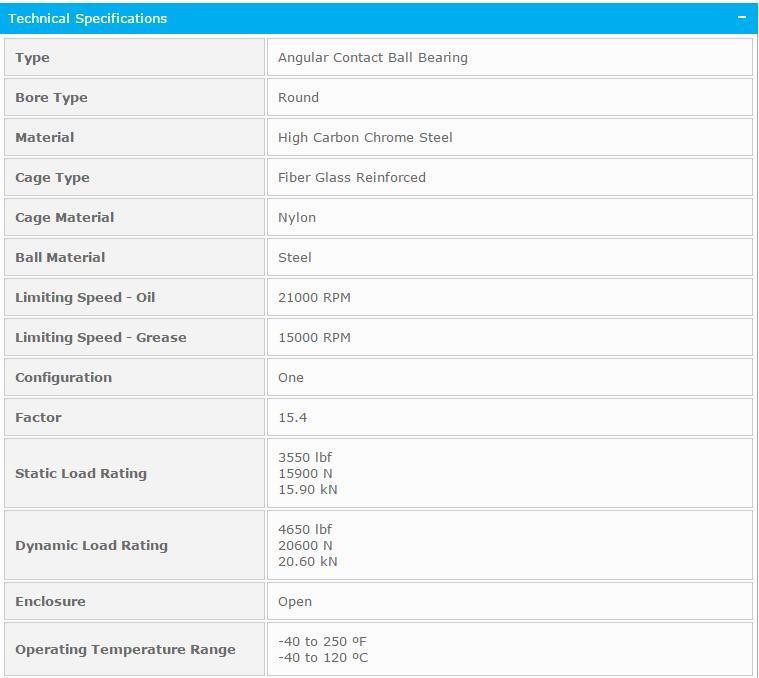759x678 pixels.
Task: Click the 15000 RPM grease speed value
Action: click(x=314, y=337)
